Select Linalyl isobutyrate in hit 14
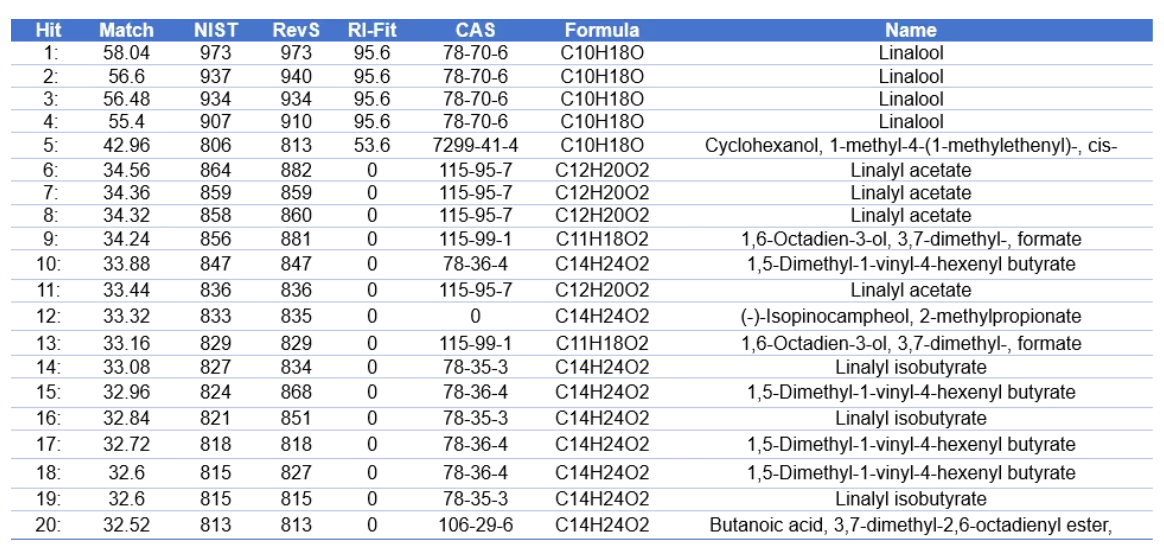The image size is (1164, 548). (910, 367)
